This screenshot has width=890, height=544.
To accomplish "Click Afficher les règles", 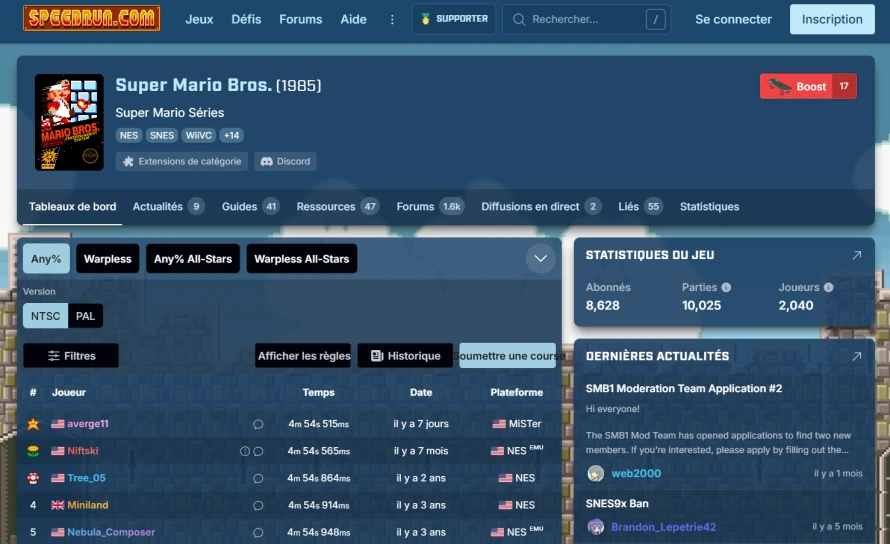I will 303,356.
